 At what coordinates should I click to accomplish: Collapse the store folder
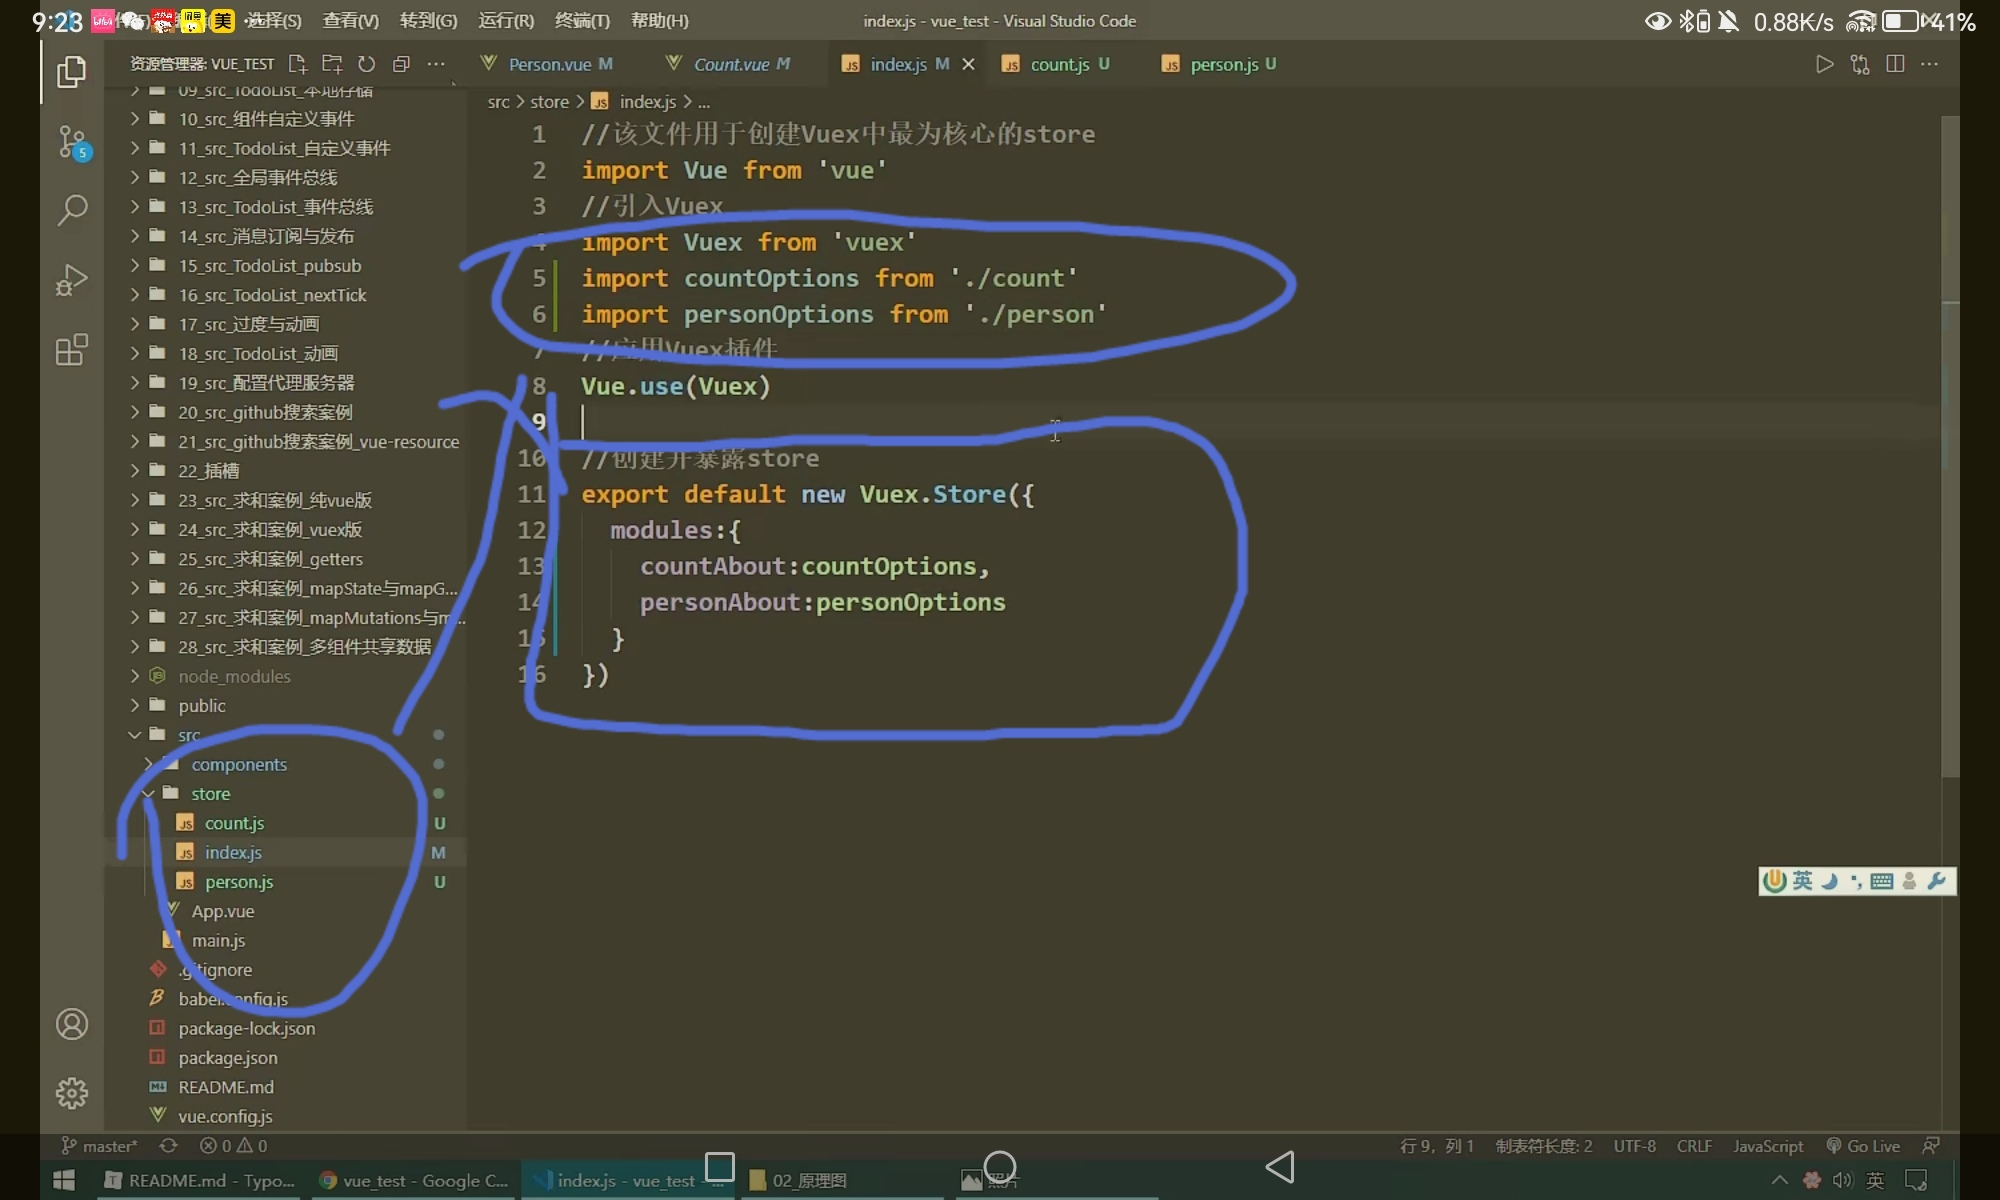coord(210,794)
